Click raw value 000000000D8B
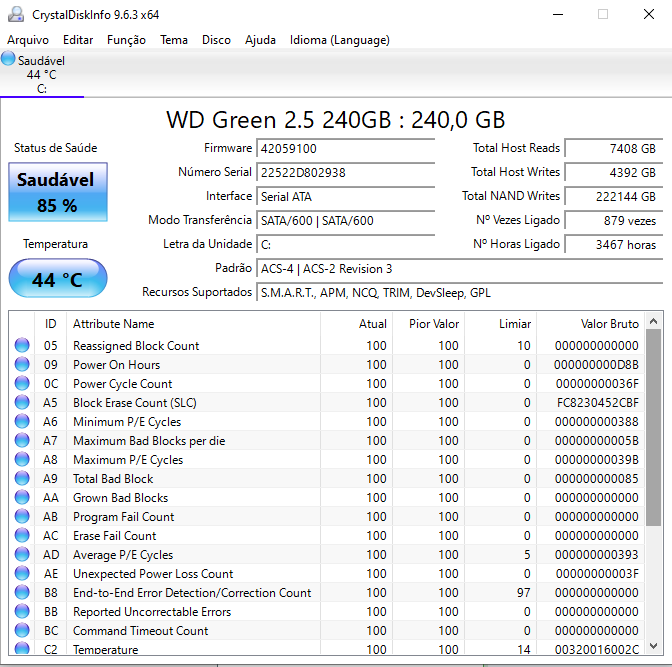This screenshot has width=672, height=667. coord(596,365)
